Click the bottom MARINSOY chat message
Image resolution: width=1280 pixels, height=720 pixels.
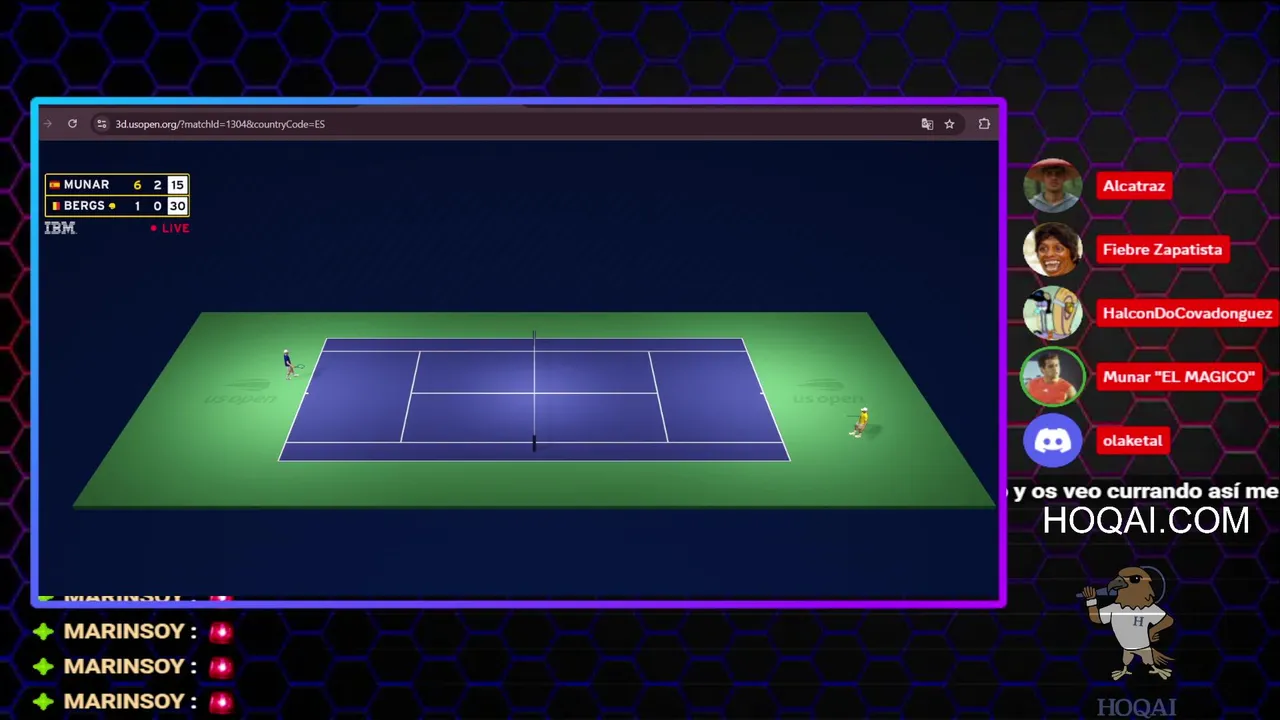[x=132, y=701]
